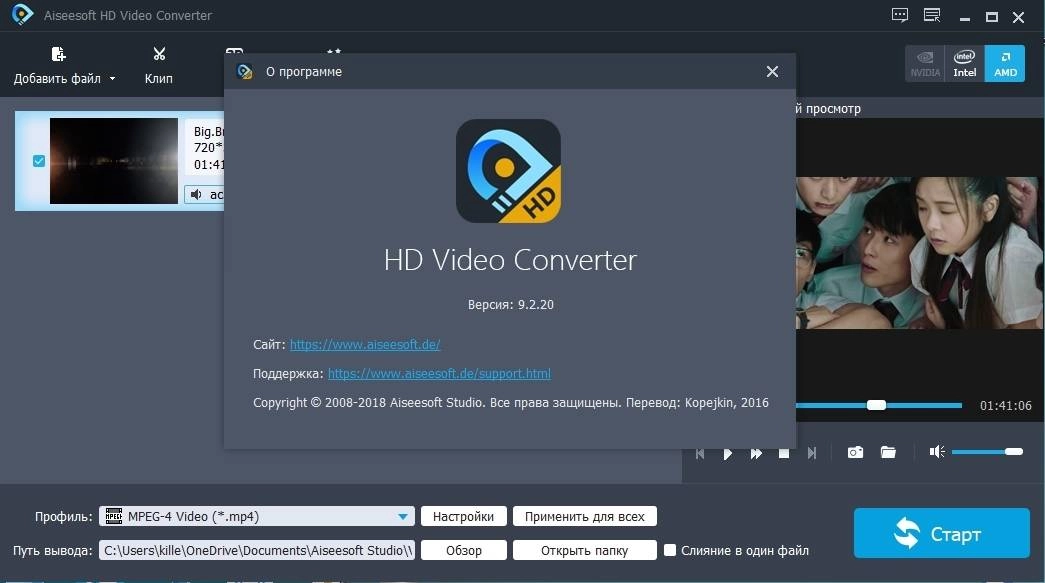Viewport: 1045px width, 583px height.
Task: Click the audio track speaker dropdown
Action: 205,195
